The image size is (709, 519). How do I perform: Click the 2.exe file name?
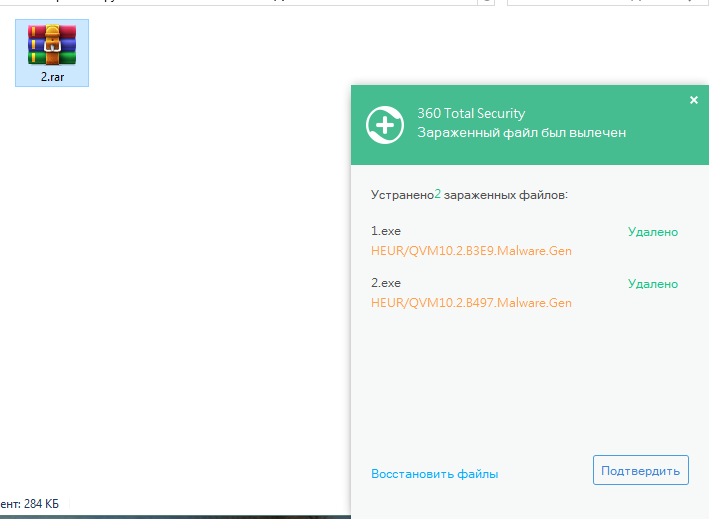point(386,283)
